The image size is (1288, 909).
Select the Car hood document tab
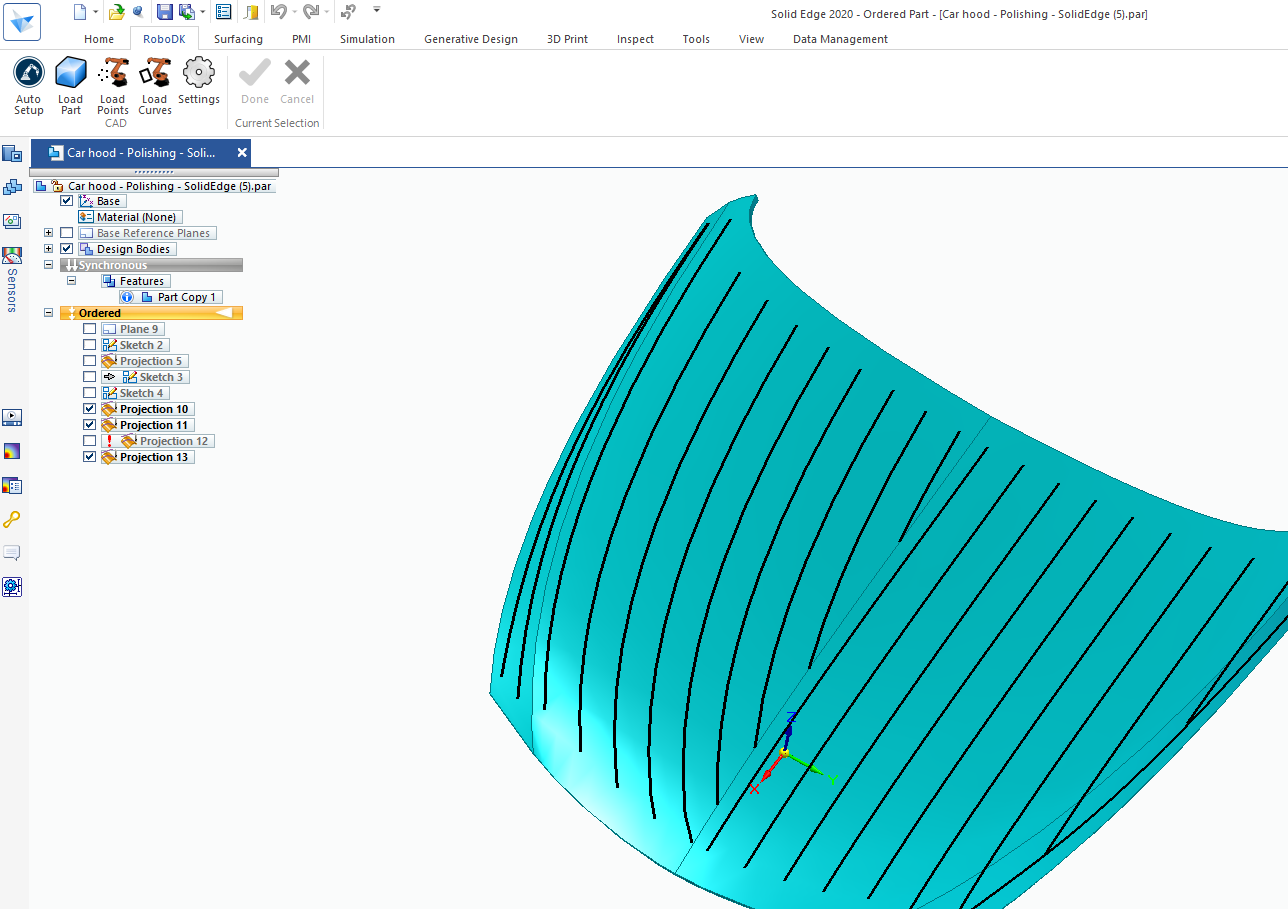pyautogui.click(x=141, y=153)
